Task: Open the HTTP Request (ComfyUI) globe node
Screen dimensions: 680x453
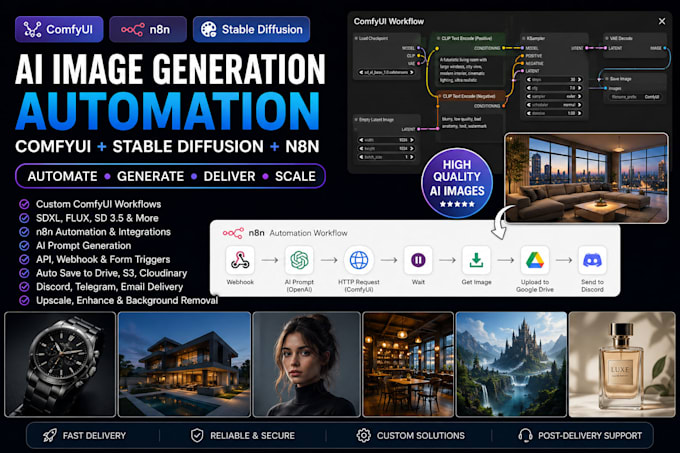Action: [359, 260]
